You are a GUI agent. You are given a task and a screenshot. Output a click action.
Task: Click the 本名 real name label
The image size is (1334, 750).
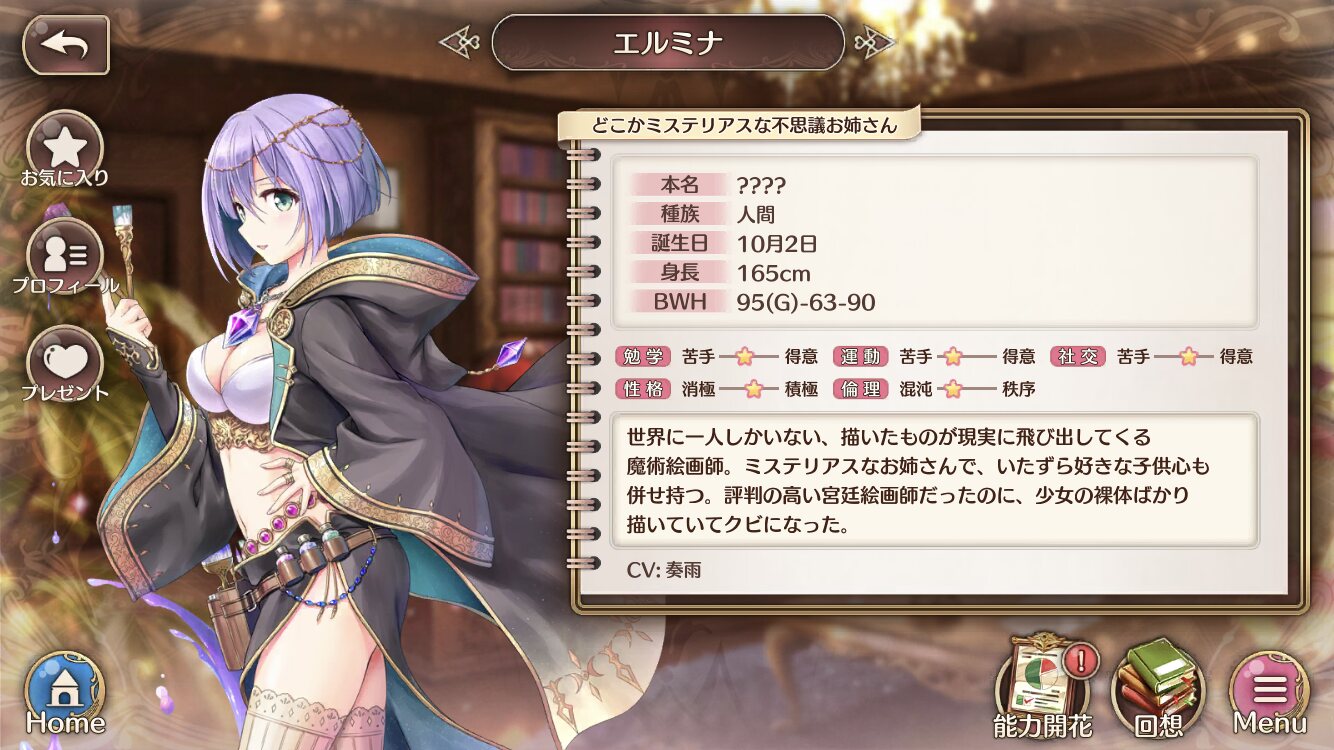coord(679,185)
